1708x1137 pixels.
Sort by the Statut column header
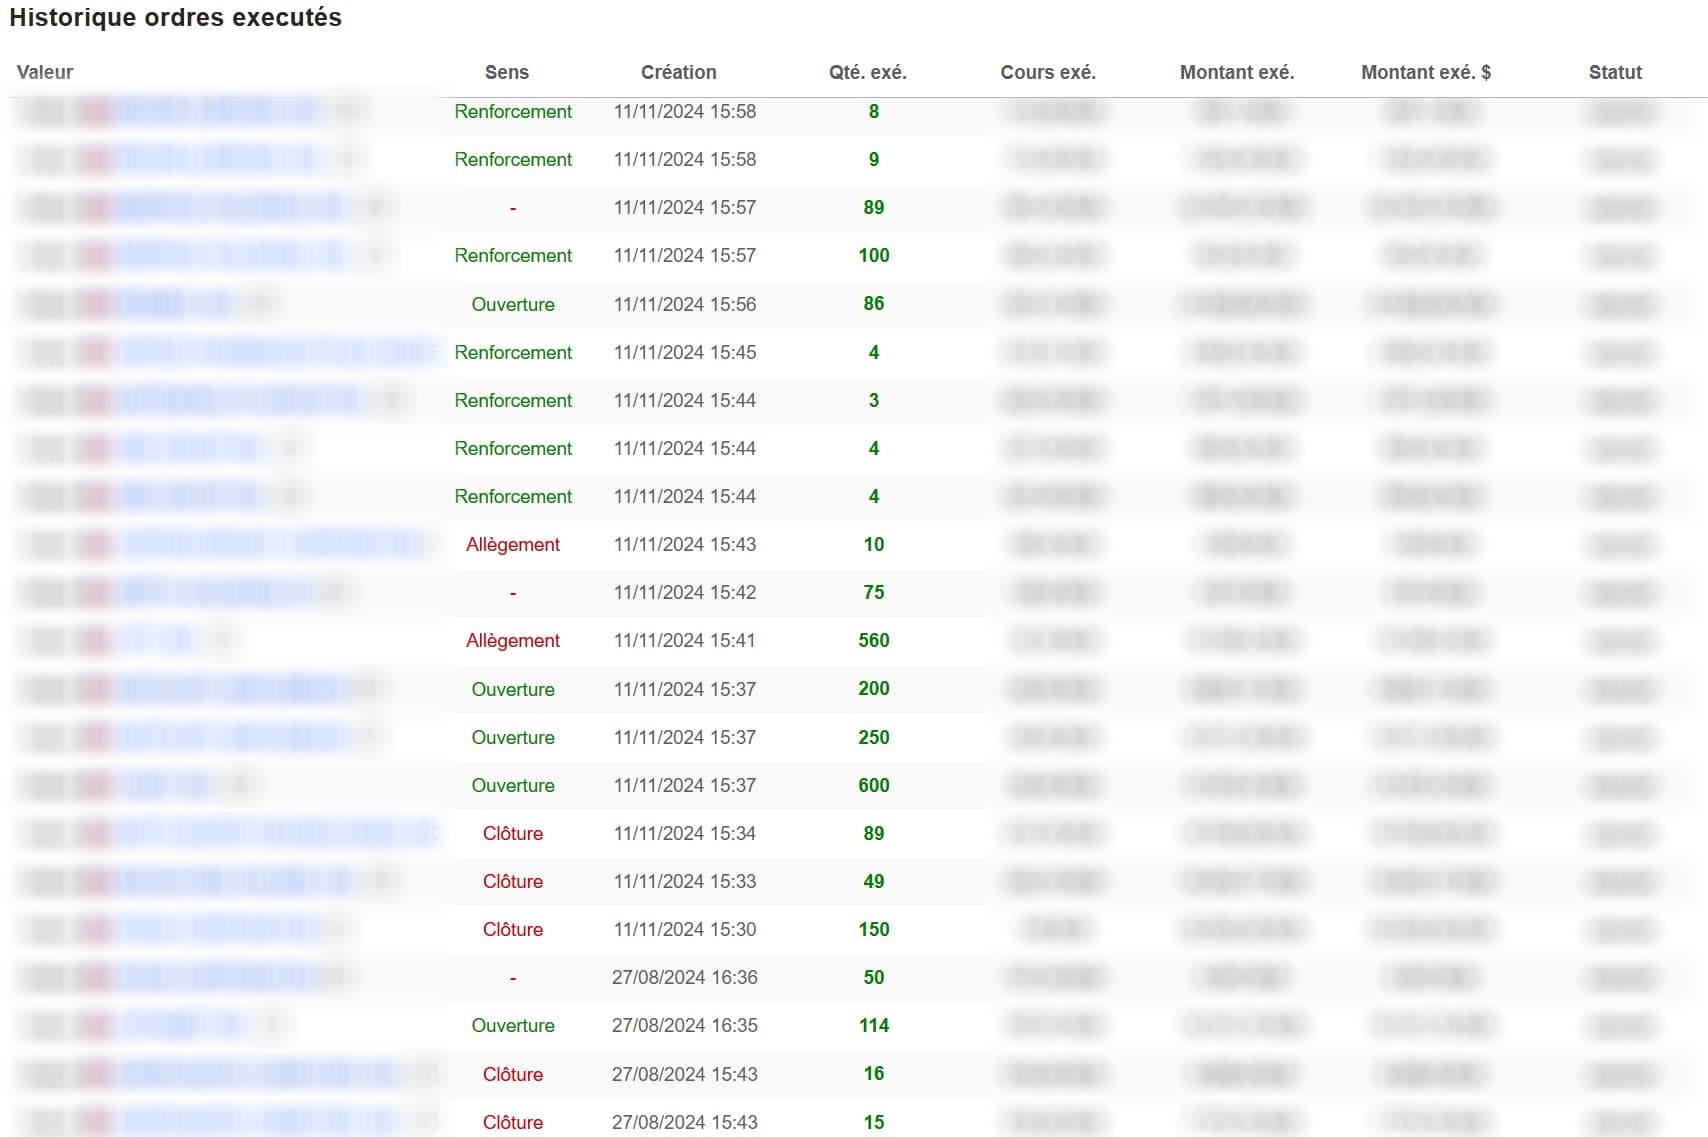(x=1614, y=72)
